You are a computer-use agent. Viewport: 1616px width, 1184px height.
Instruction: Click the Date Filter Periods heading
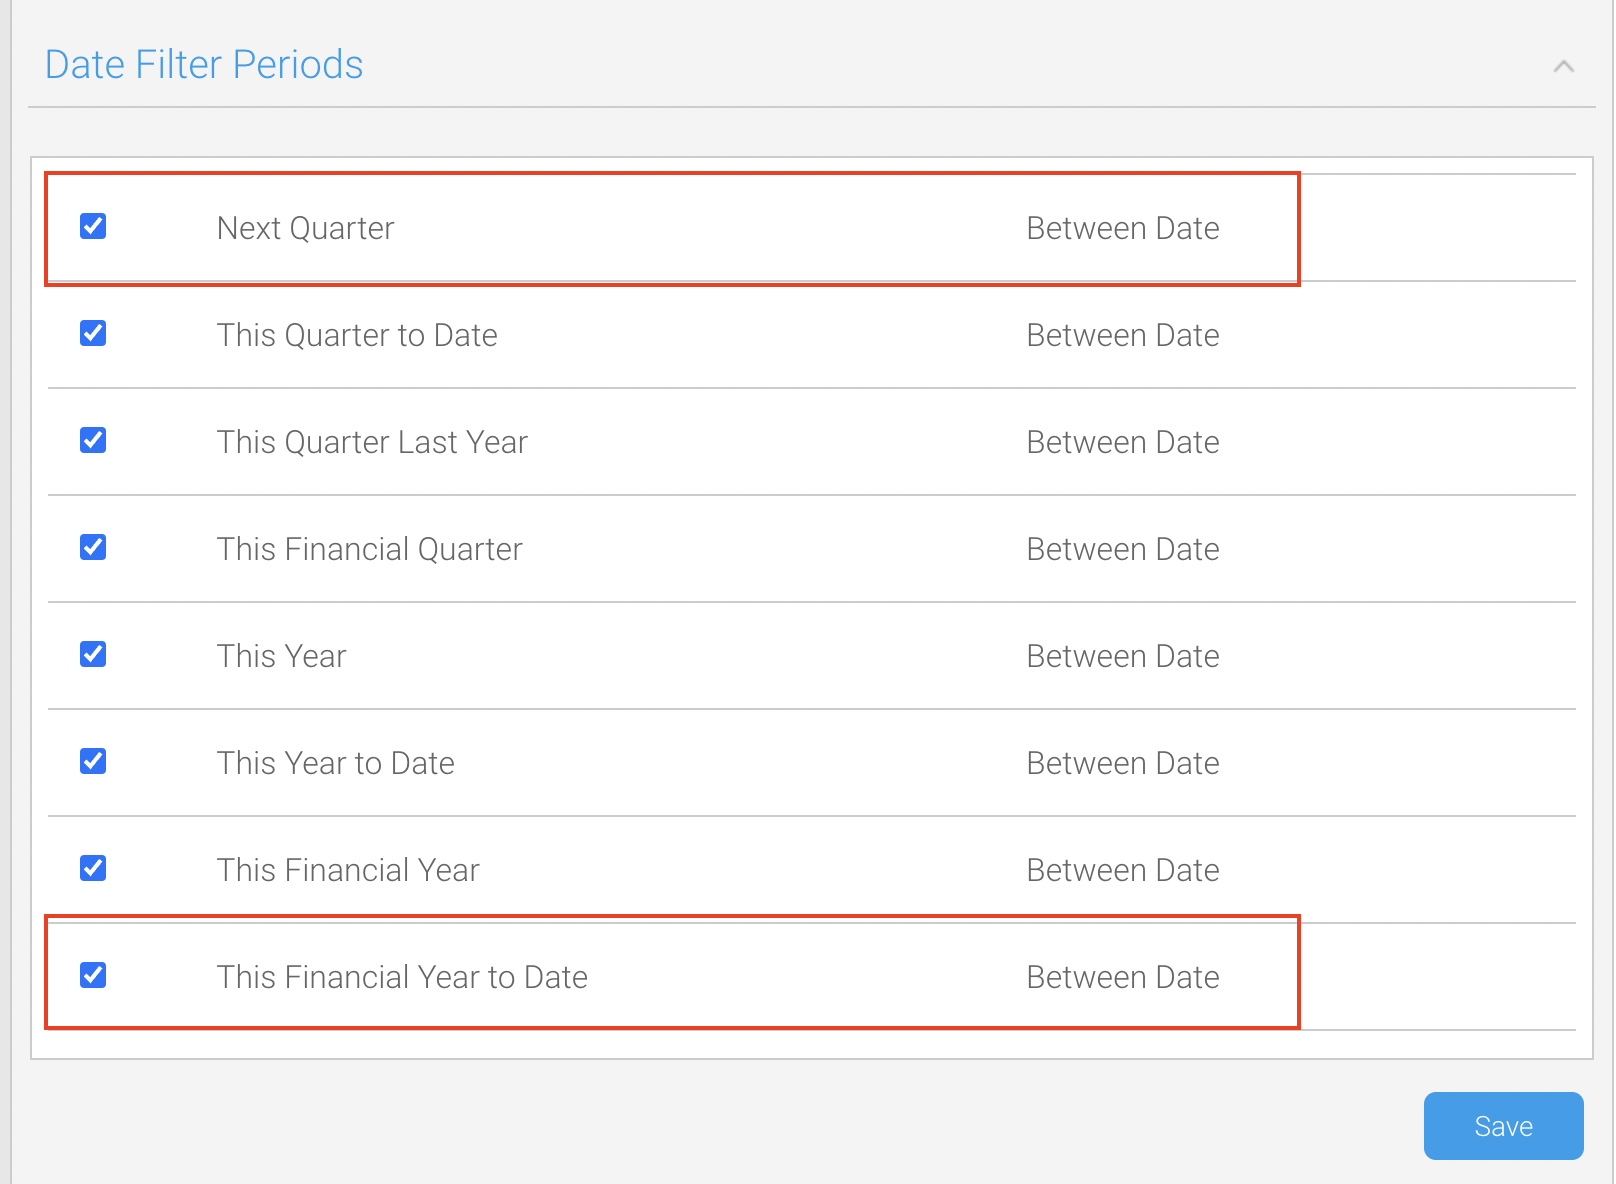click(x=204, y=64)
